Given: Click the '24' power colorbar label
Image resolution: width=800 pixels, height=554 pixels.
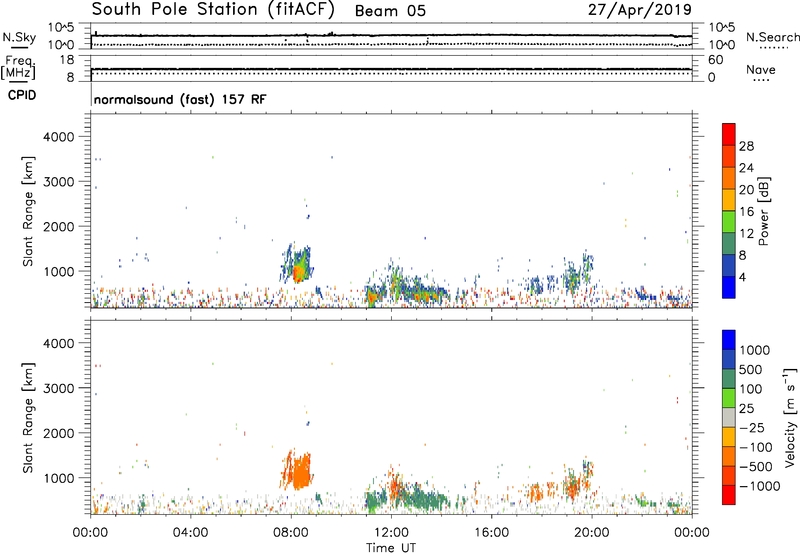Looking at the screenshot, I should (x=746, y=168).
